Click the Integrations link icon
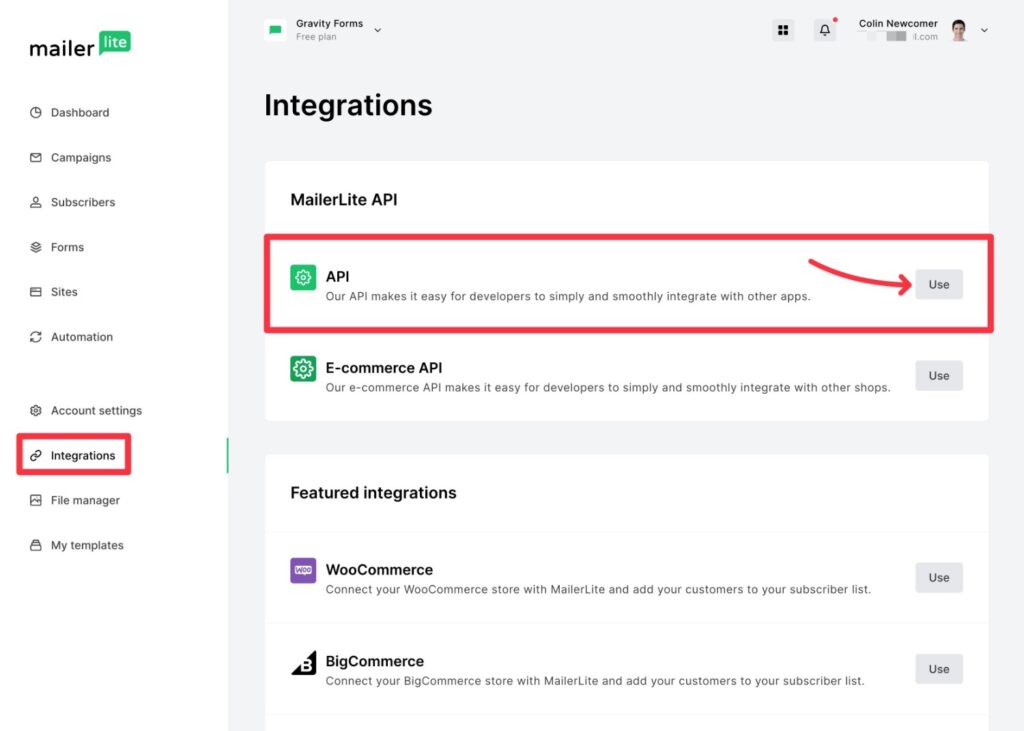Image resolution: width=1024 pixels, height=731 pixels. [x=36, y=455]
